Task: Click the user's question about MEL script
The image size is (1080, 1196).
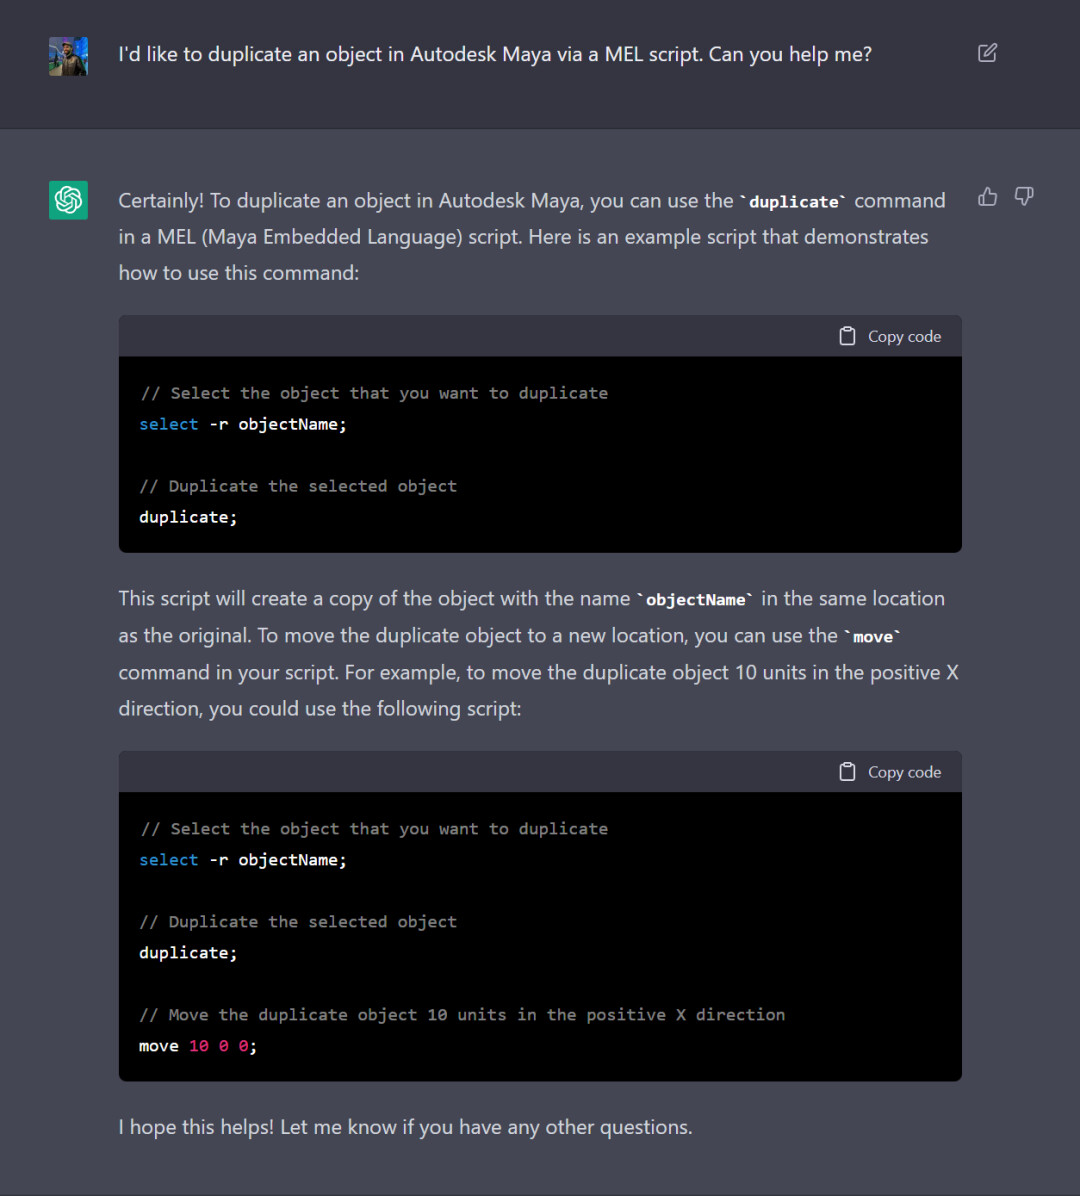Action: click(x=494, y=54)
